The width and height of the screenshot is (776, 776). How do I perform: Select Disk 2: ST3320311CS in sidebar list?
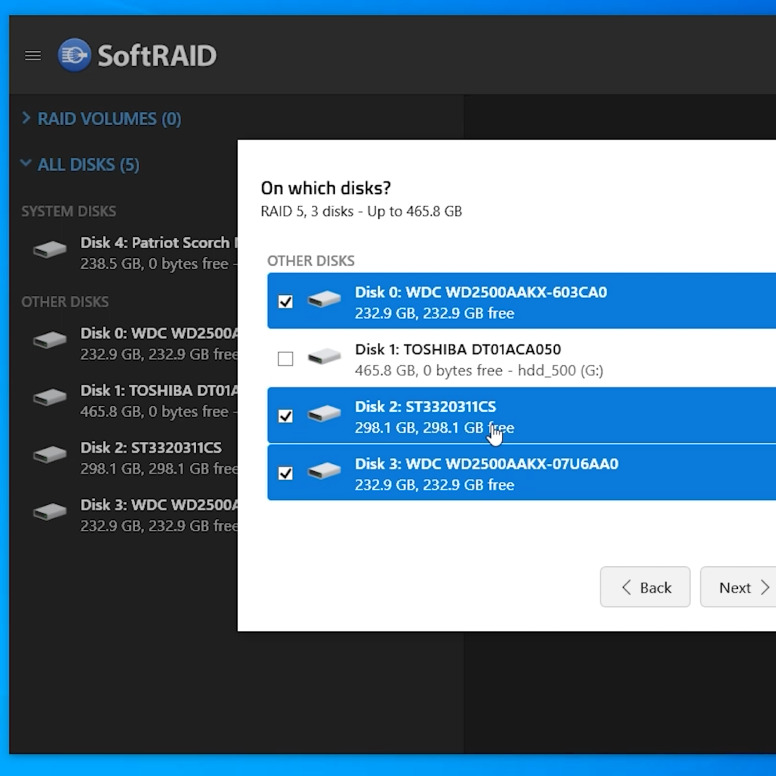tap(133, 458)
